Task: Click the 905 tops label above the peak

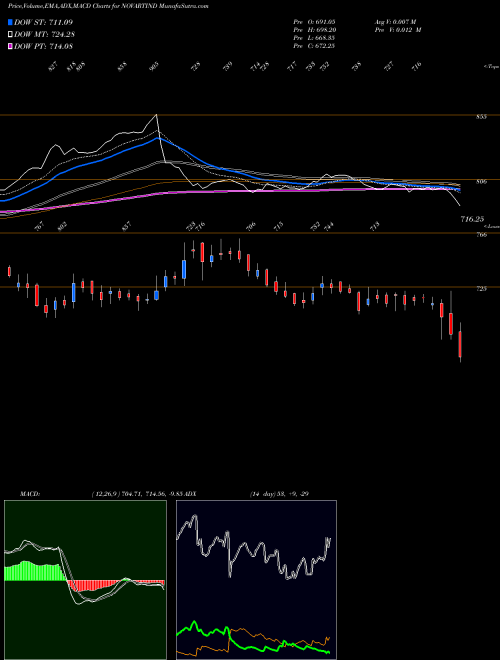Action: click(155, 66)
